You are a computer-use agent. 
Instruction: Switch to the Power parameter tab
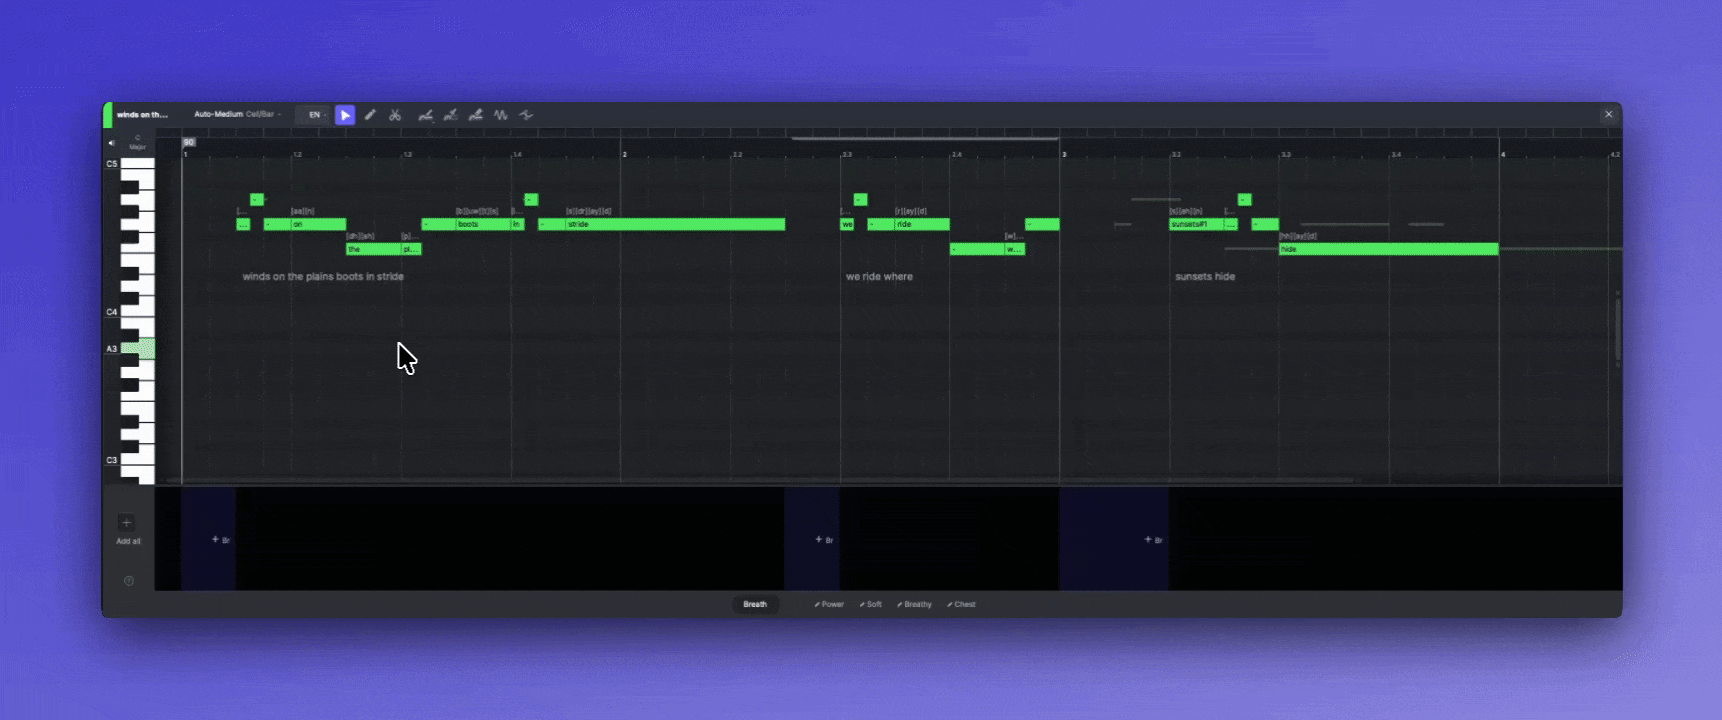(x=829, y=604)
